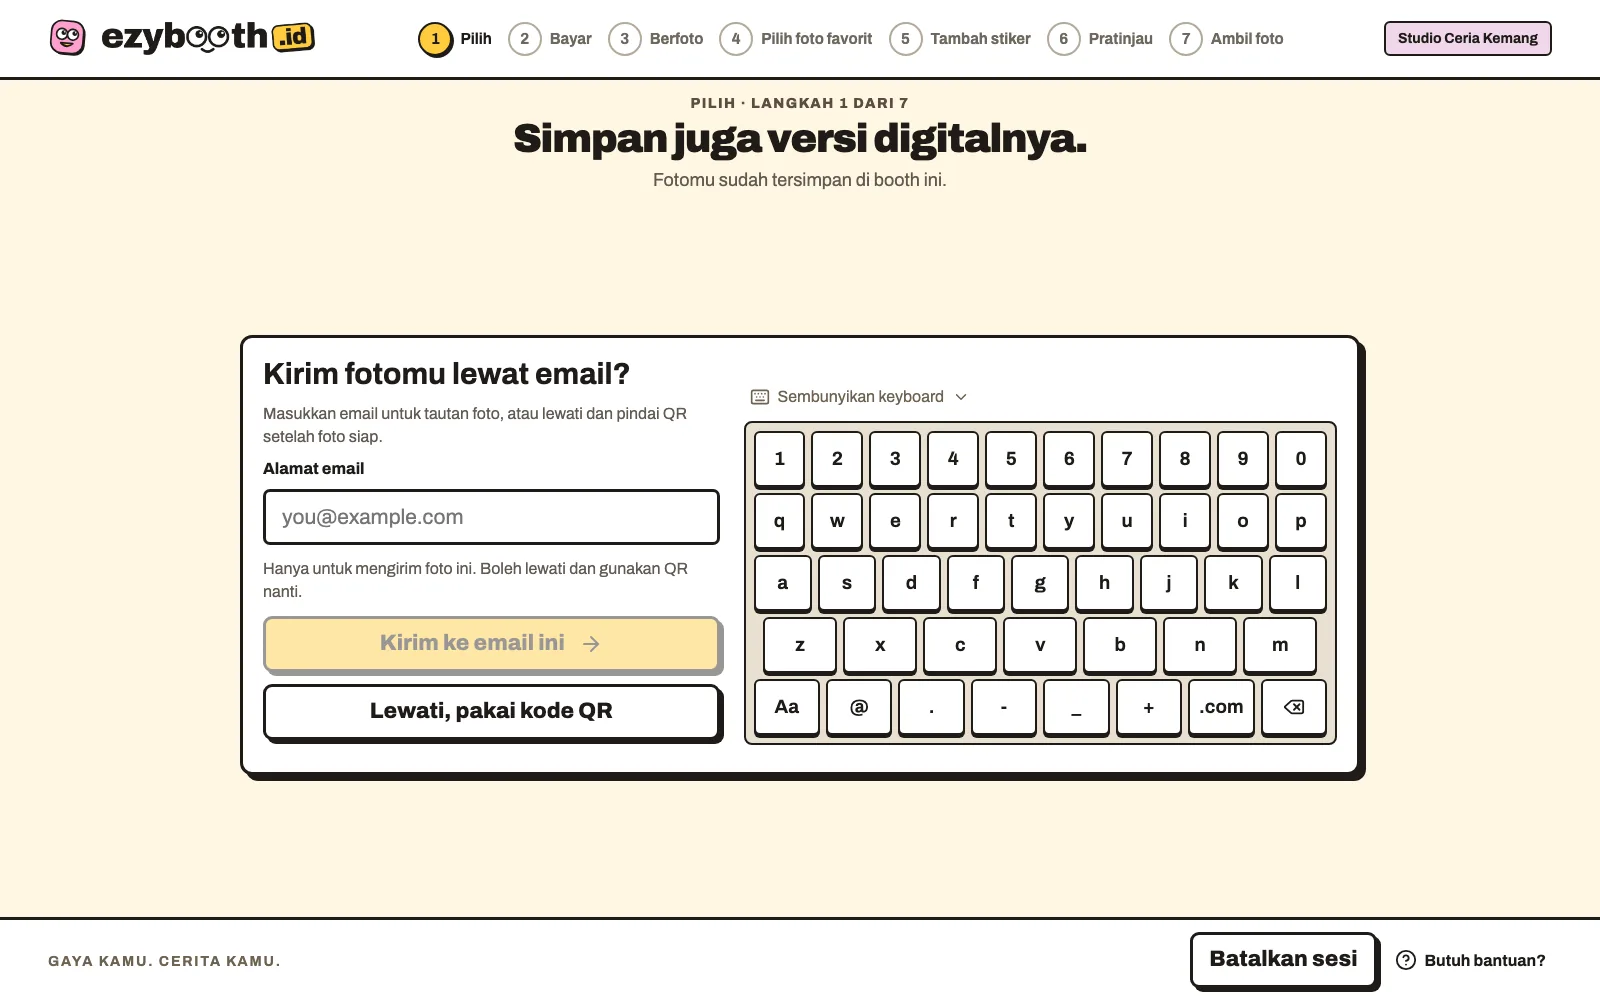Image resolution: width=1600 pixels, height=1000 pixels.
Task: Click the help question mark icon
Action: [x=1406, y=960]
